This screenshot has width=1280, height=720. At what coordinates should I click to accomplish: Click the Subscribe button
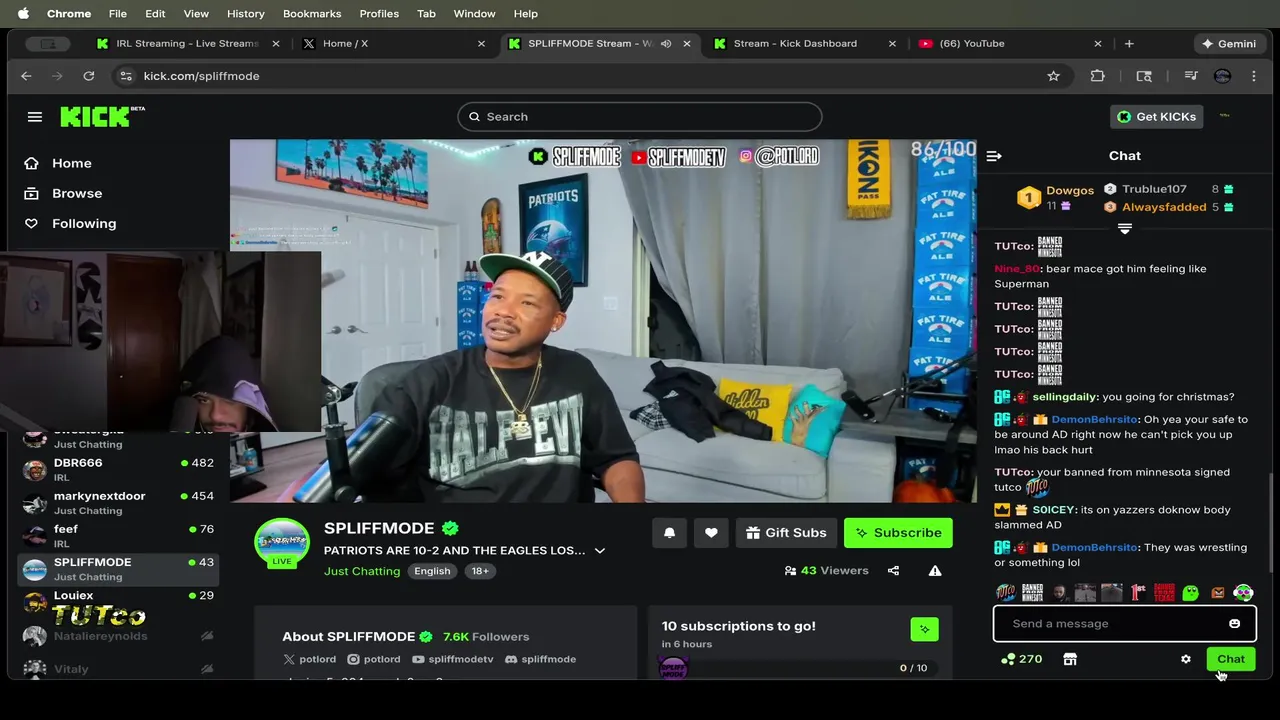[898, 533]
